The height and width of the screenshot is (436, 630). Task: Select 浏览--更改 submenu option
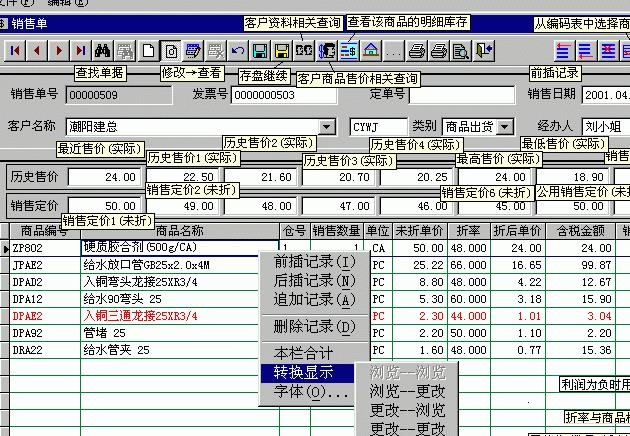pyautogui.click(x=407, y=391)
